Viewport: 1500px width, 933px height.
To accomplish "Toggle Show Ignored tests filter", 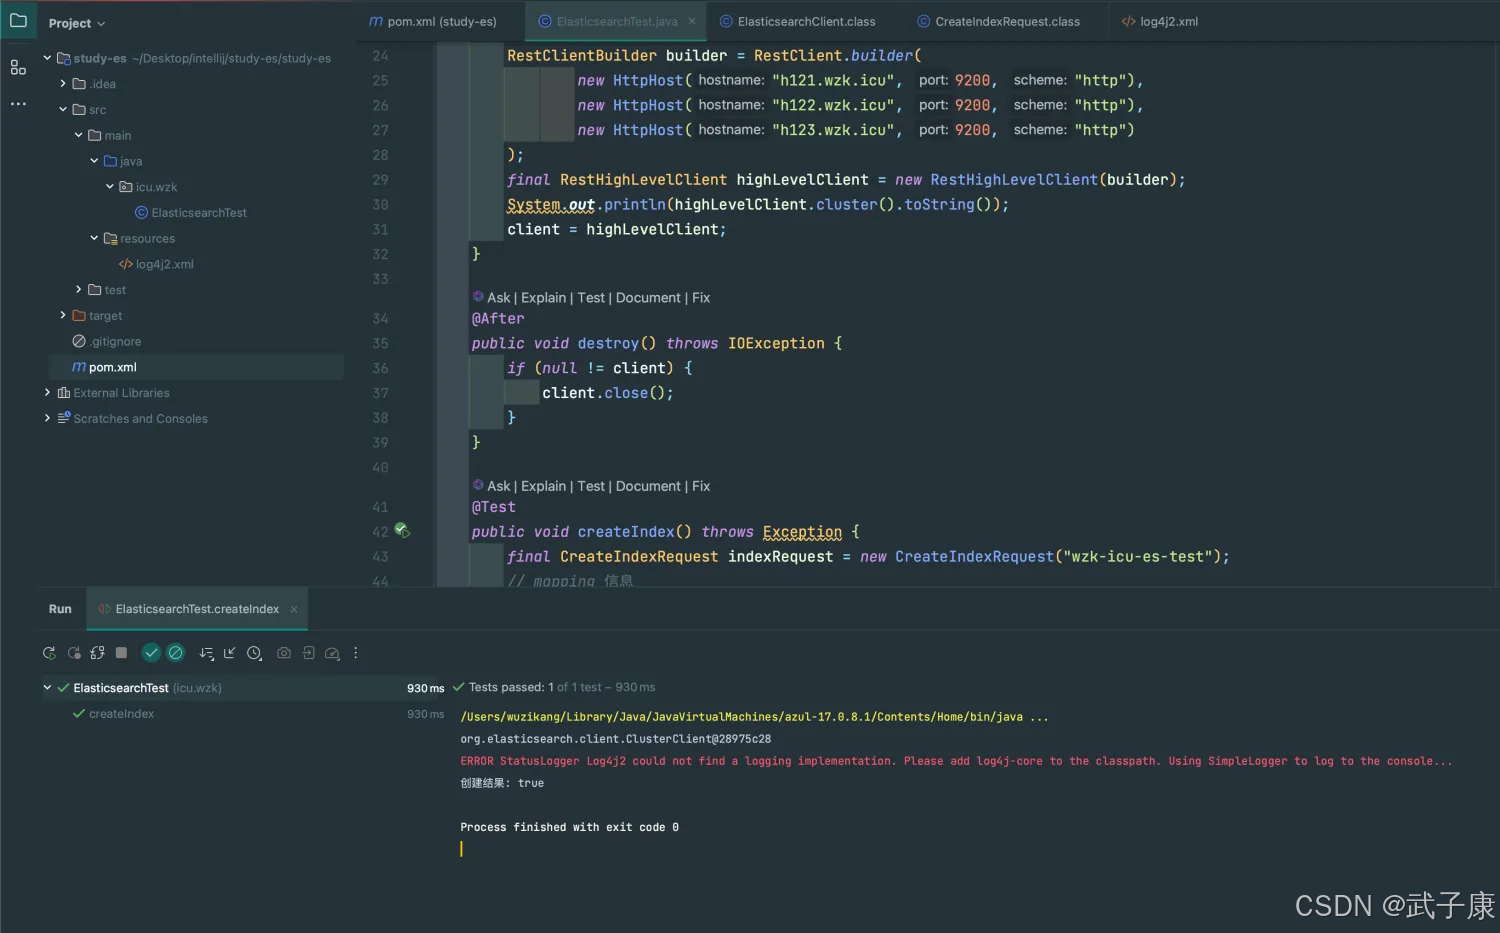I will (176, 653).
